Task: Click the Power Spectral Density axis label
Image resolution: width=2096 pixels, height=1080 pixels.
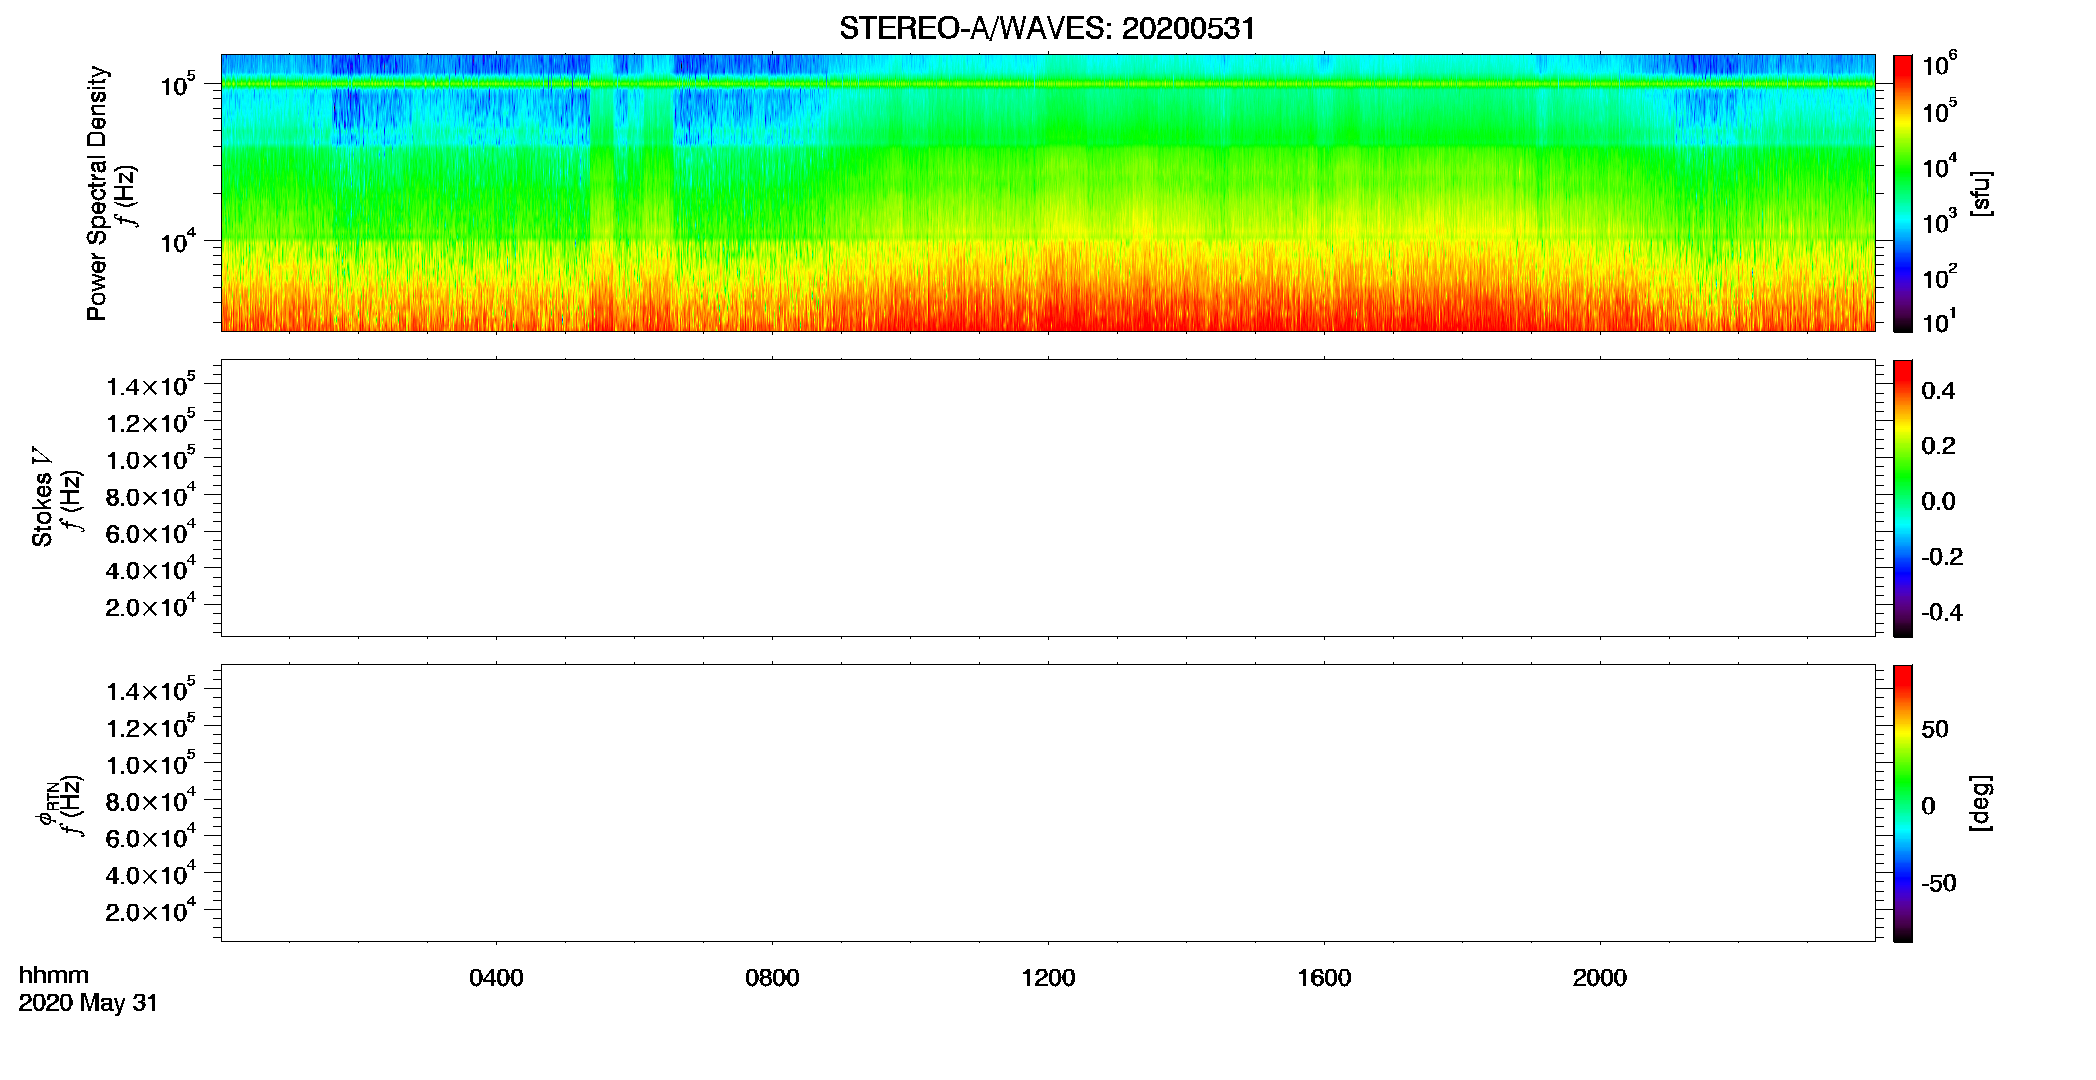Action: coord(97,193)
